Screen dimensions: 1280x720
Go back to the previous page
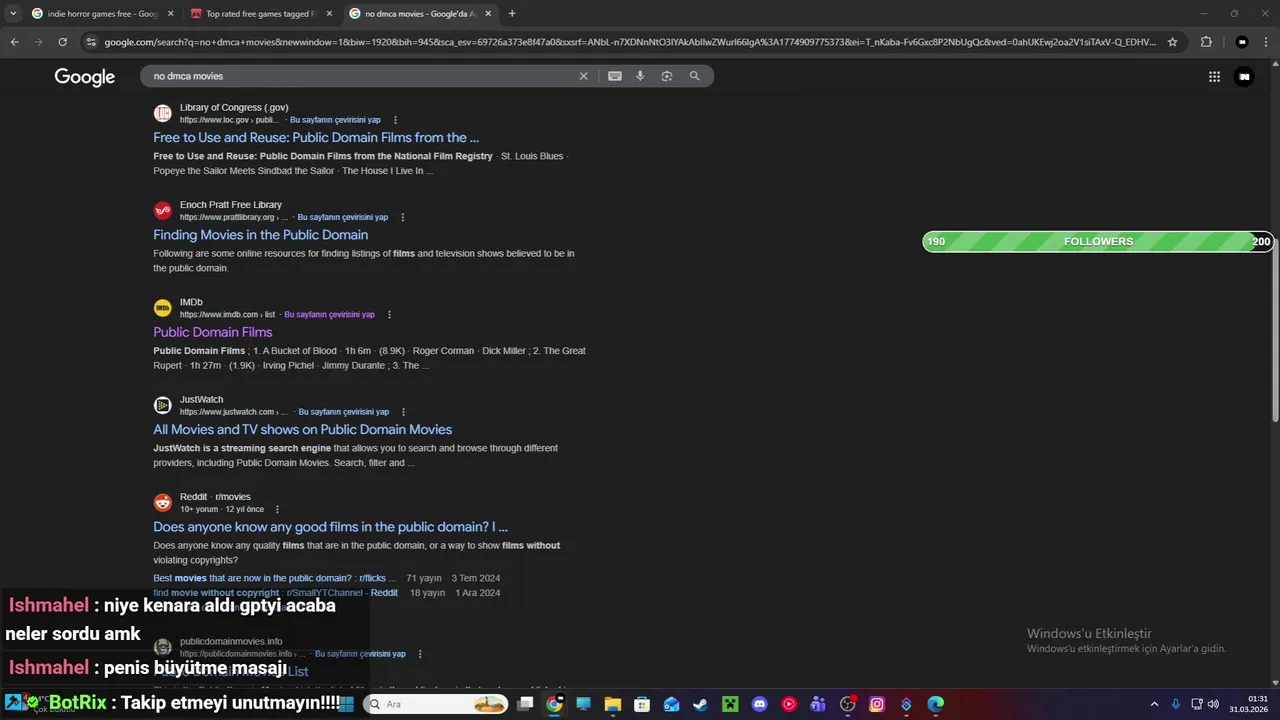14,42
